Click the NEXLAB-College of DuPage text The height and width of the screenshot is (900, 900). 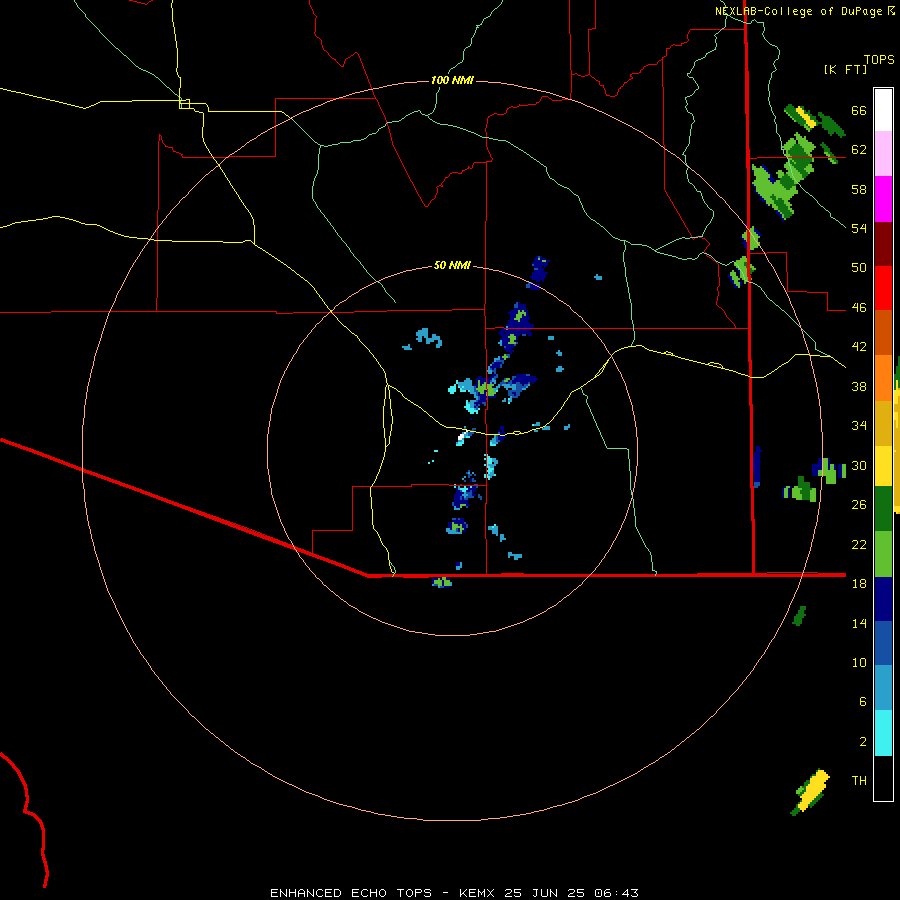point(798,11)
